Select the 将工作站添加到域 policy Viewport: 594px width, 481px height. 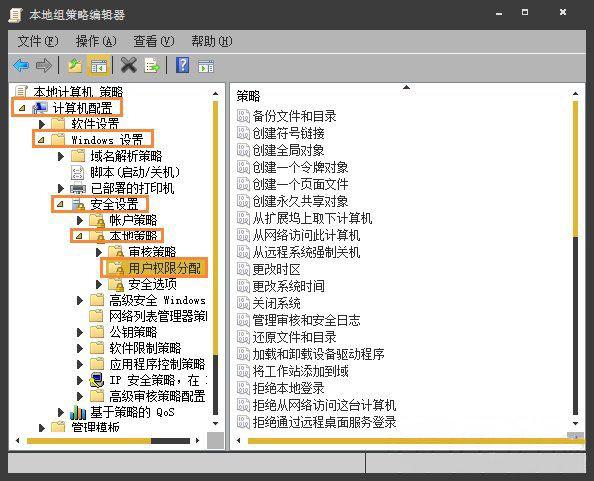300,371
